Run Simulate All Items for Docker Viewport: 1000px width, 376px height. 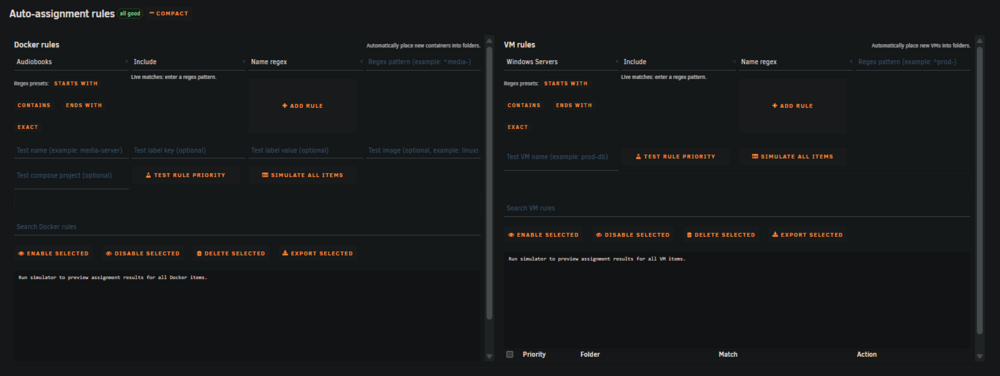pos(302,175)
